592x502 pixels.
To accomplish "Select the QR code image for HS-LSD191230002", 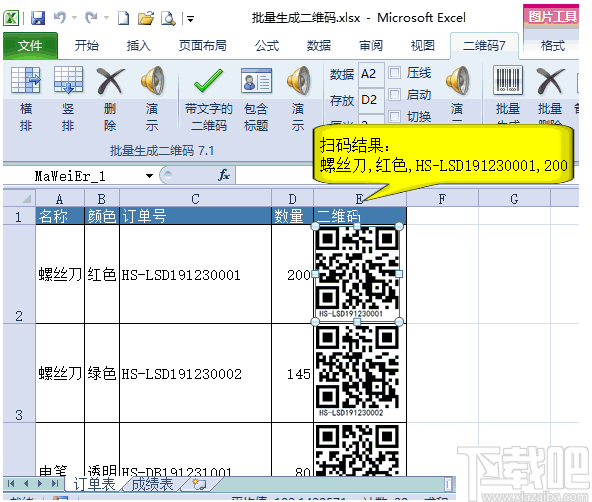I will point(357,372).
